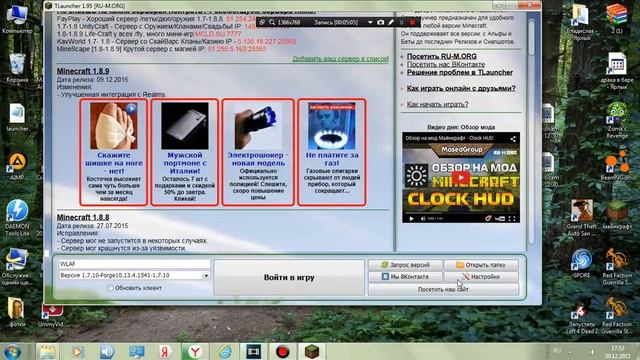Pause recording in the recorder bar
The width and height of the screenshot is (640, 360).
[402, 22]
